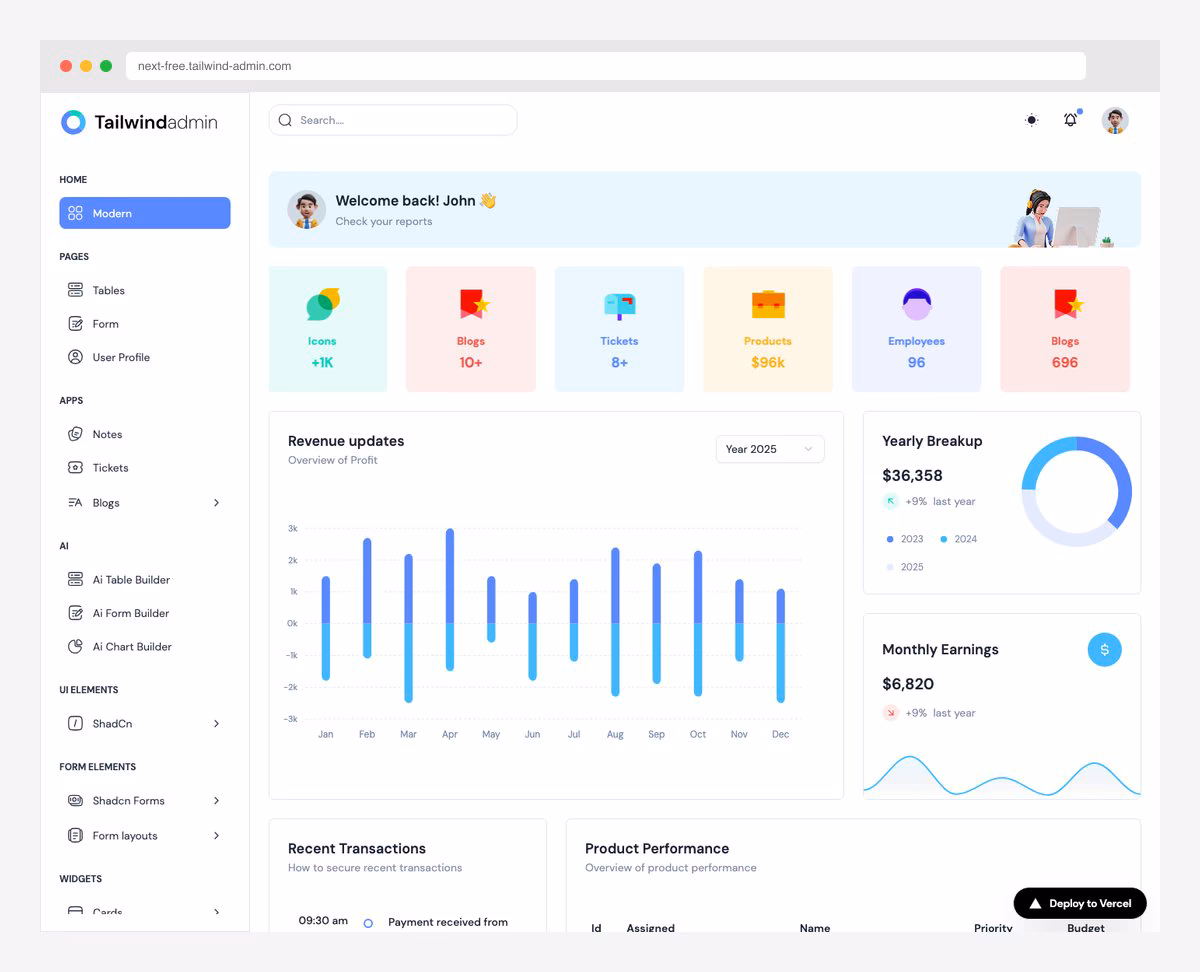Image resolution: width=1200 pixels, height=972 pixels.
Task: Open Ai Table Builder label
Action: coord(131,579)
